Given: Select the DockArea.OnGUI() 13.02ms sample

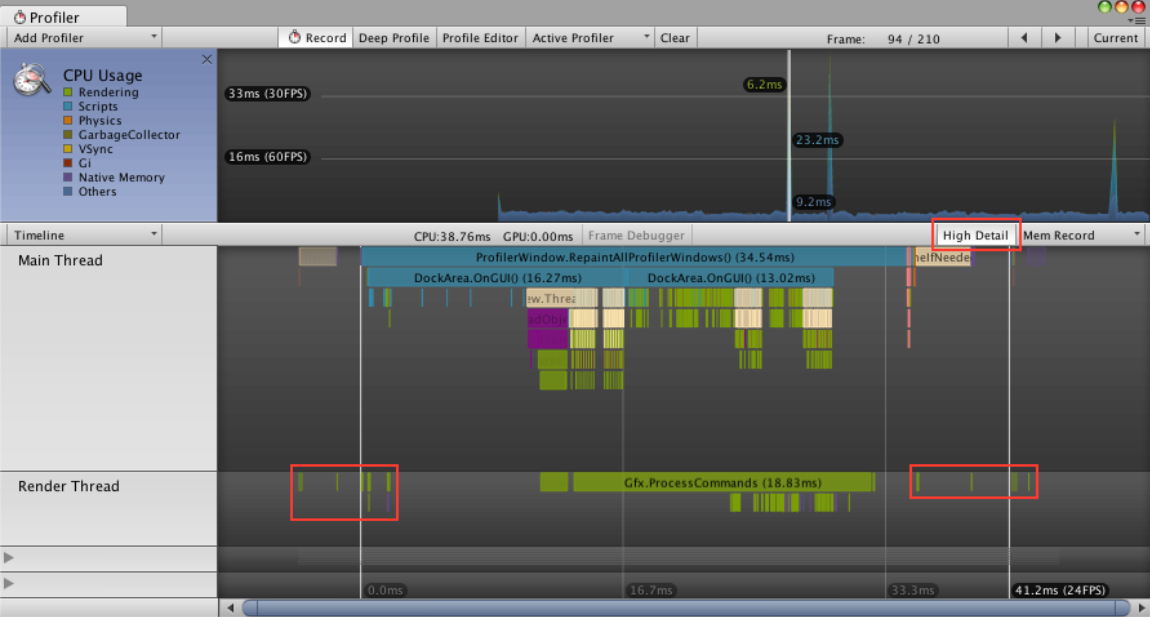Looking at the screenshot, I should point(730,277).
